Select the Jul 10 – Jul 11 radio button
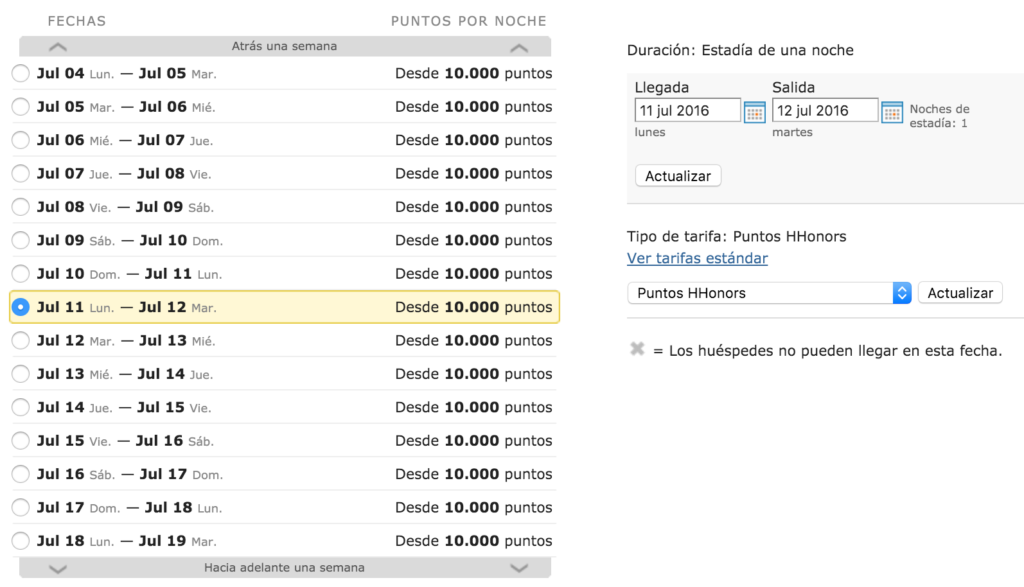1024x587 pixels. point(20,273)
